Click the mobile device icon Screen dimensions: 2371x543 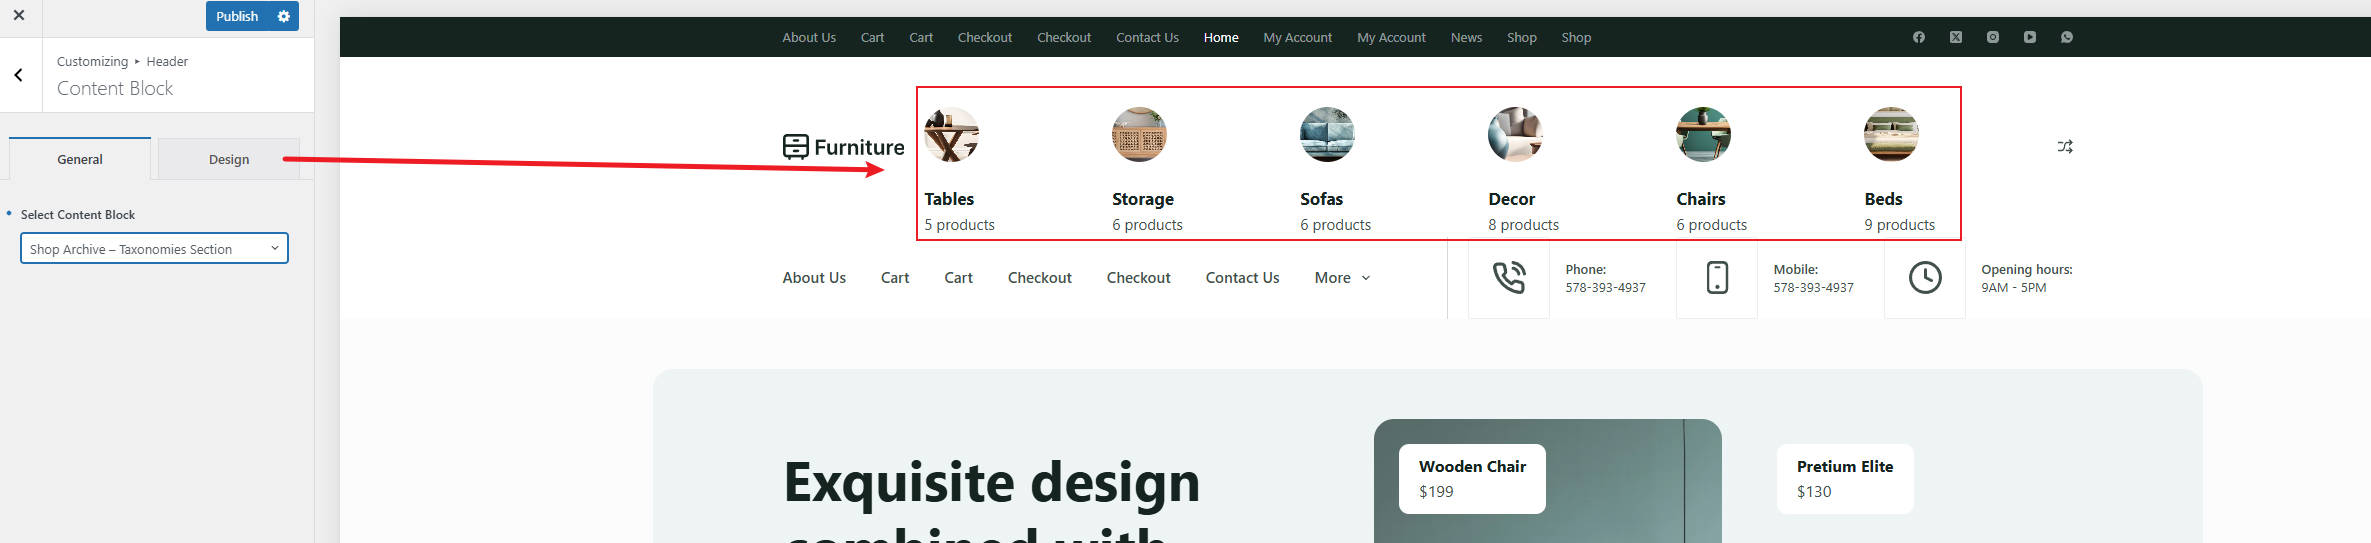[x=1717, y=277]
